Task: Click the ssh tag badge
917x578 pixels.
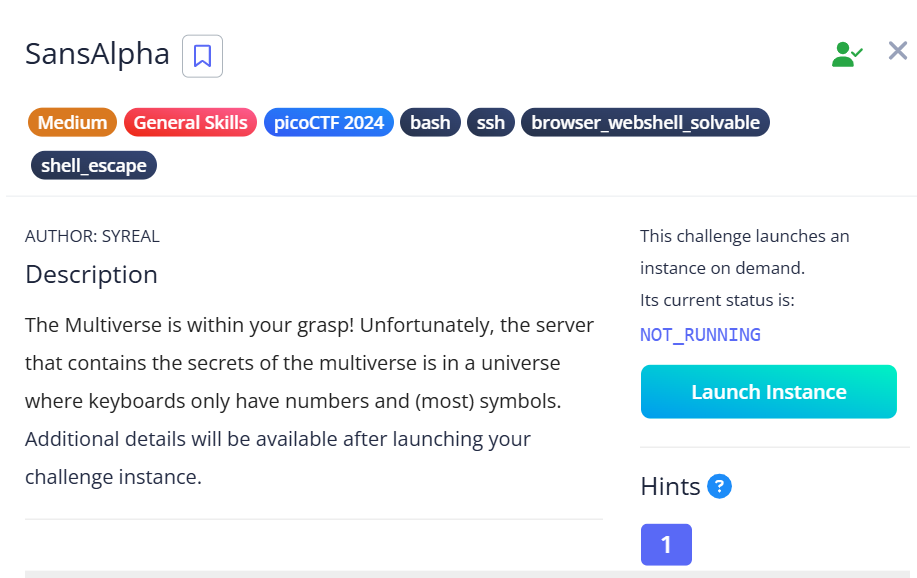Action: pos(490,122)
